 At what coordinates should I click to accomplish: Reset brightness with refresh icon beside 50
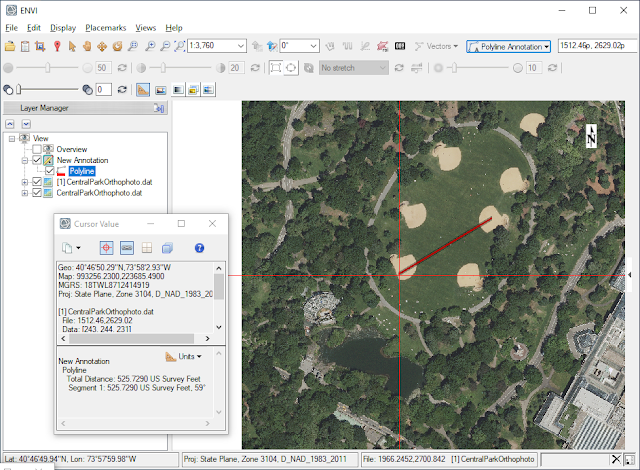click(122, 68)
